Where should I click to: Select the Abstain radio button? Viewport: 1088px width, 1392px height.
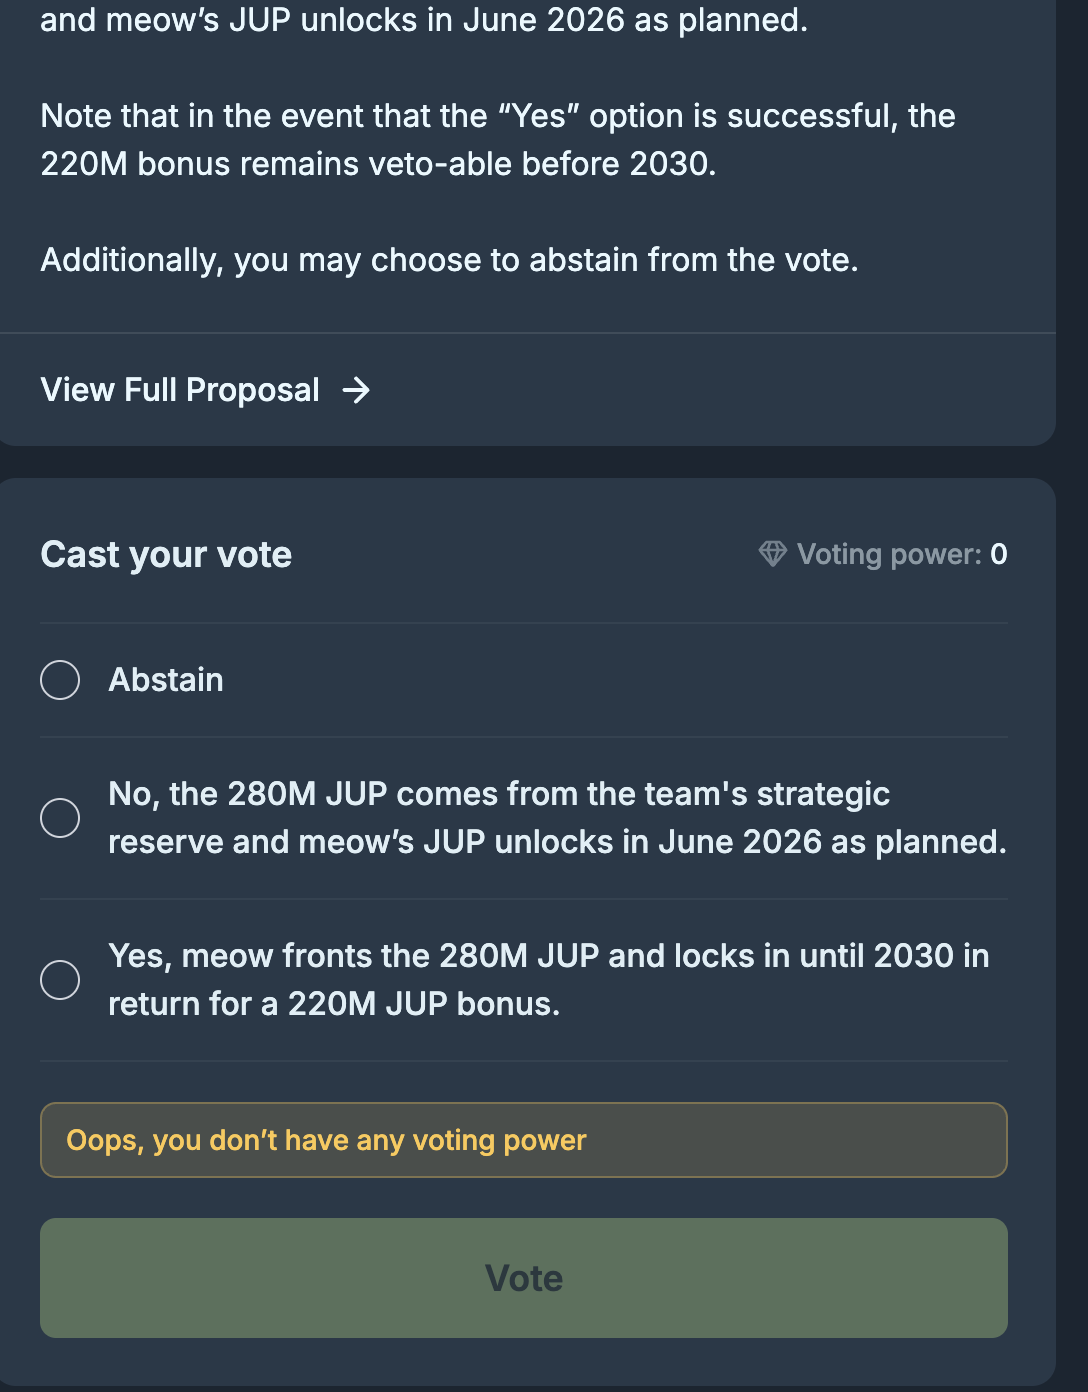click(x=60, y=680)
